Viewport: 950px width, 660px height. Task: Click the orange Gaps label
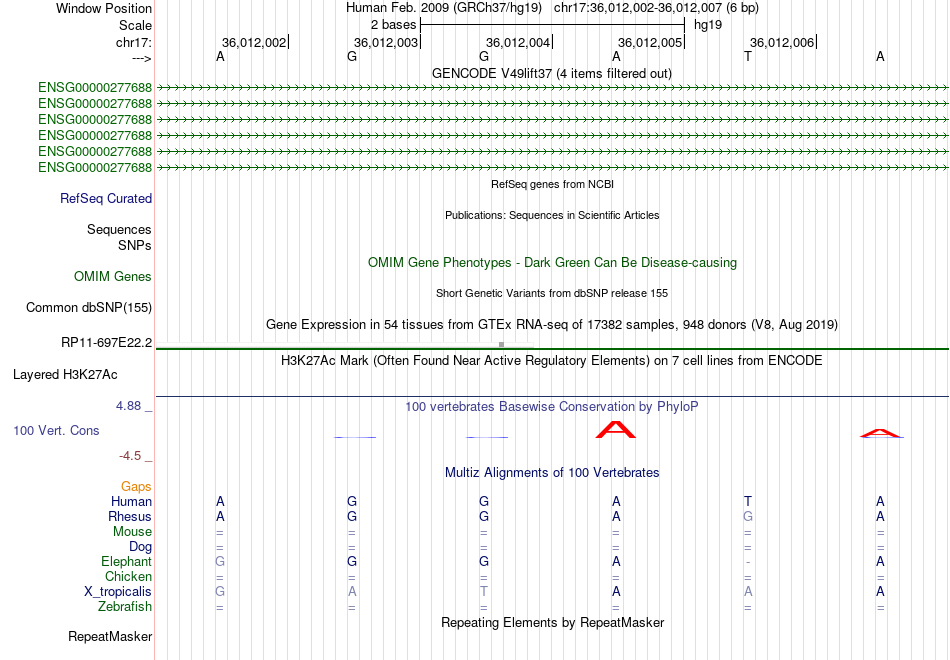point(136,486)
